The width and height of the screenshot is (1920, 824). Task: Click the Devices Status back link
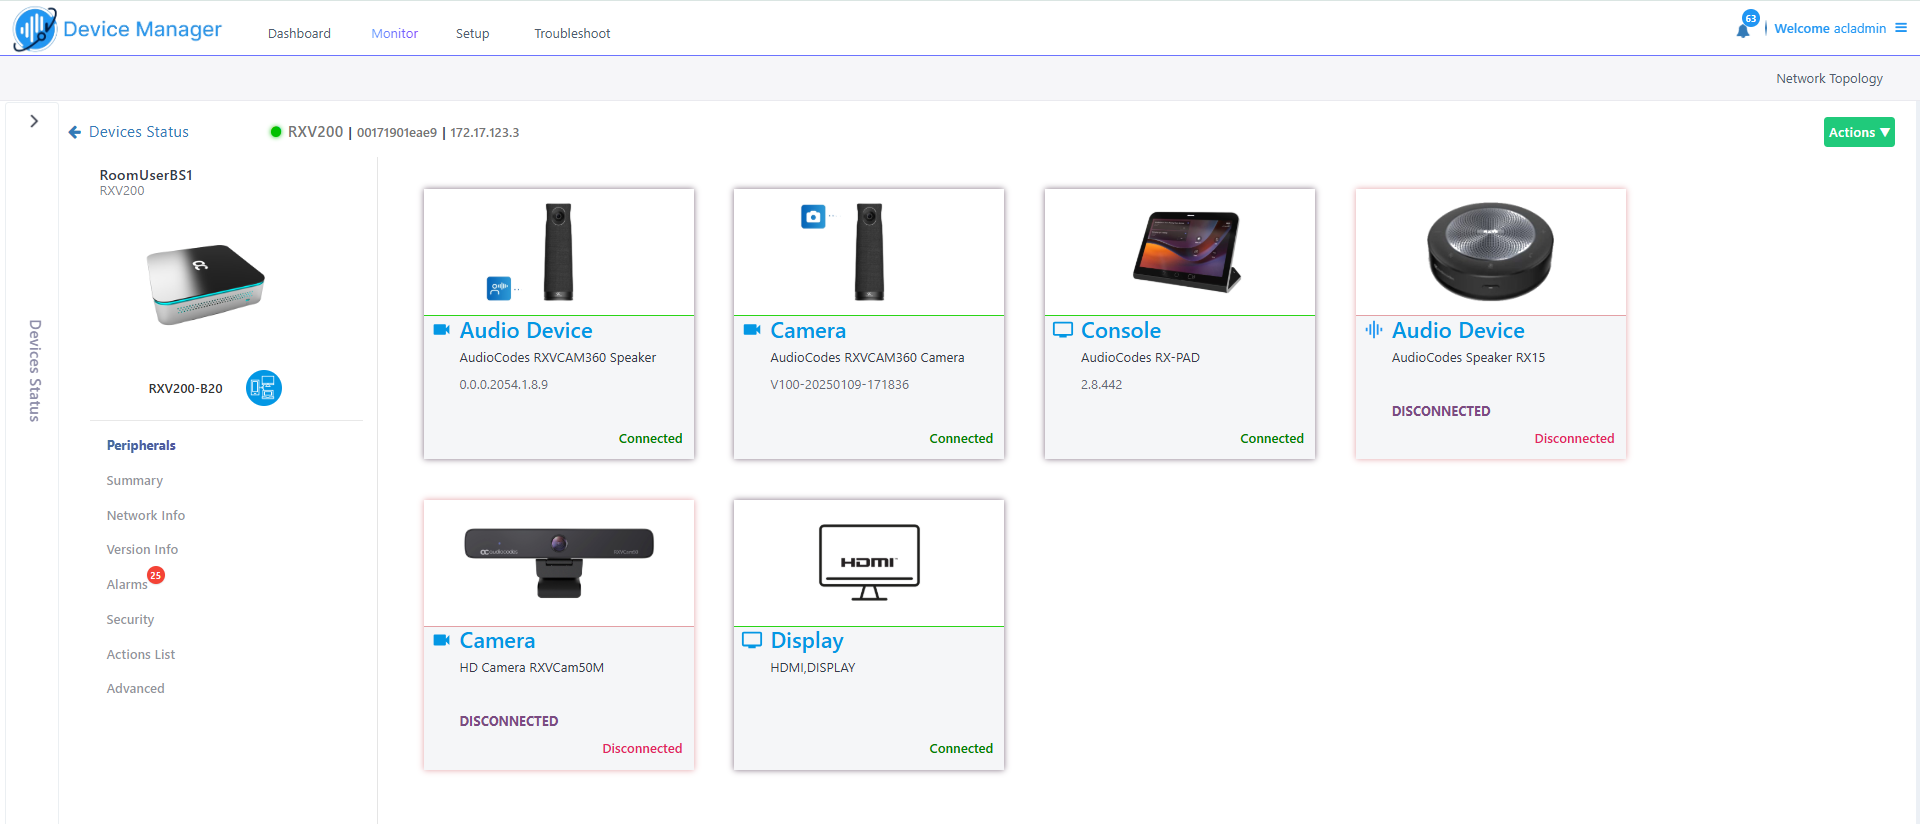(139, 132)
